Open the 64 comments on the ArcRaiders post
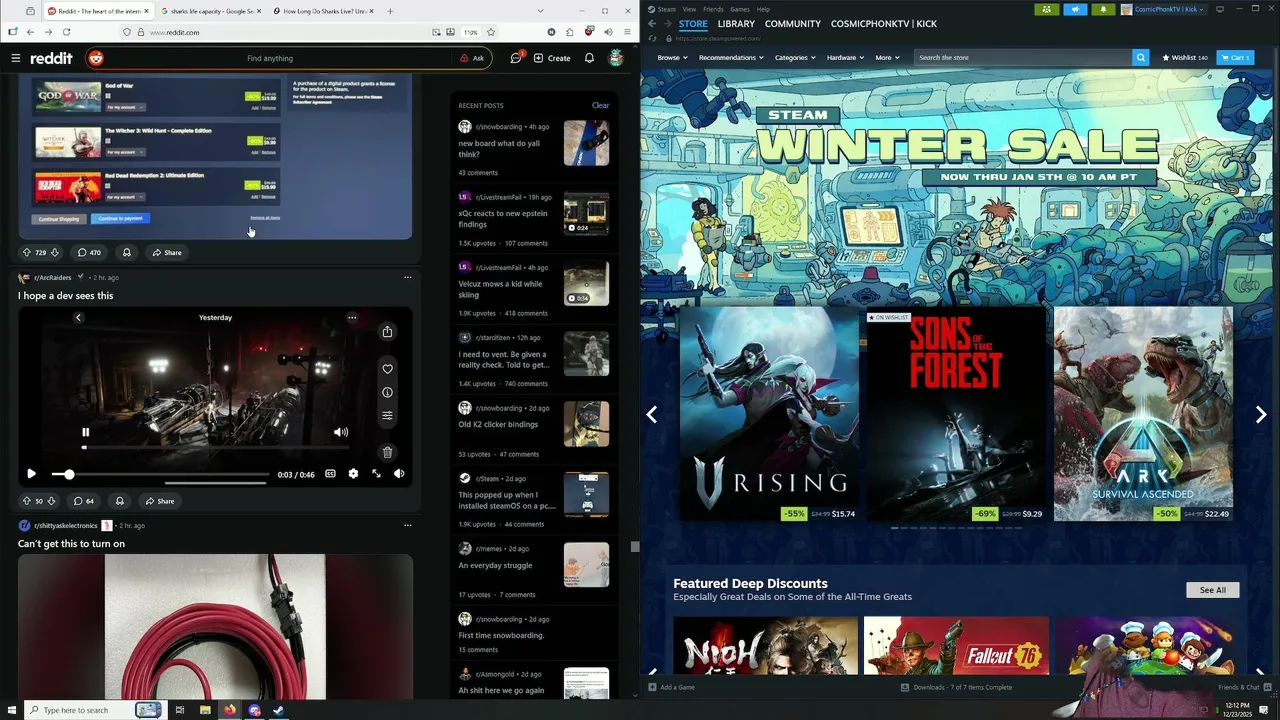 click(84, 501)
